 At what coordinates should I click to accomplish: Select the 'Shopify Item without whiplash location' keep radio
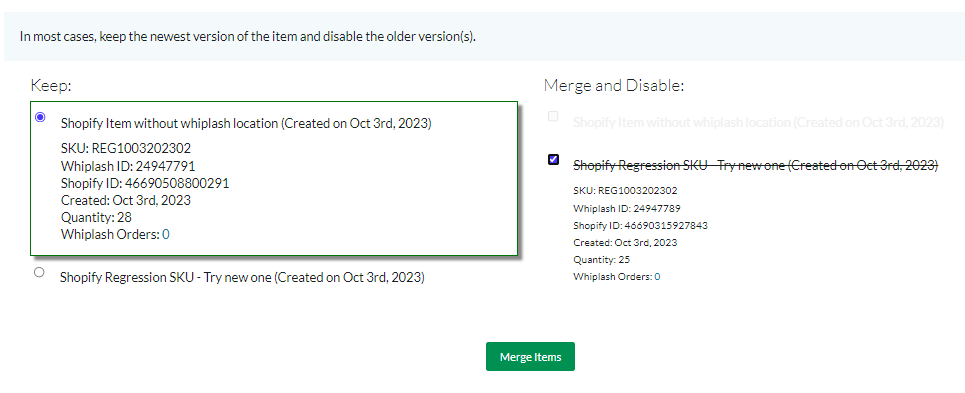pyautogui.click(x=40, y=117)
